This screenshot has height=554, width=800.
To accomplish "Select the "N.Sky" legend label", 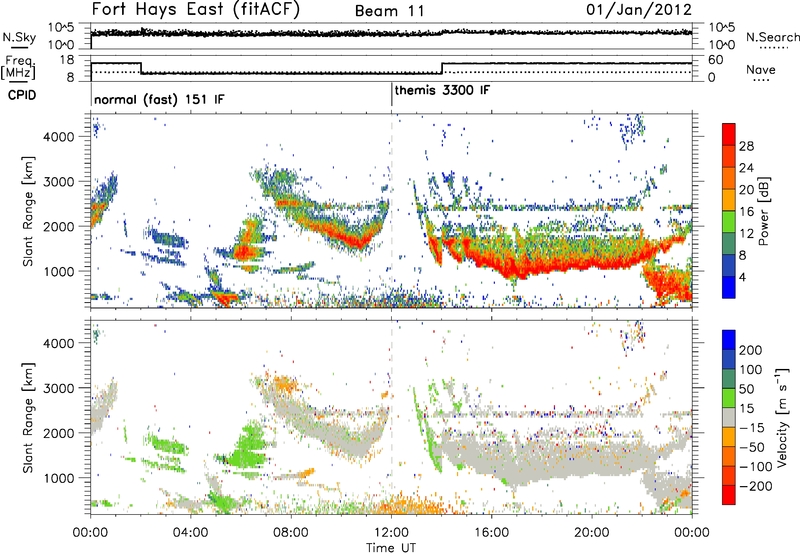I will 19,37.
